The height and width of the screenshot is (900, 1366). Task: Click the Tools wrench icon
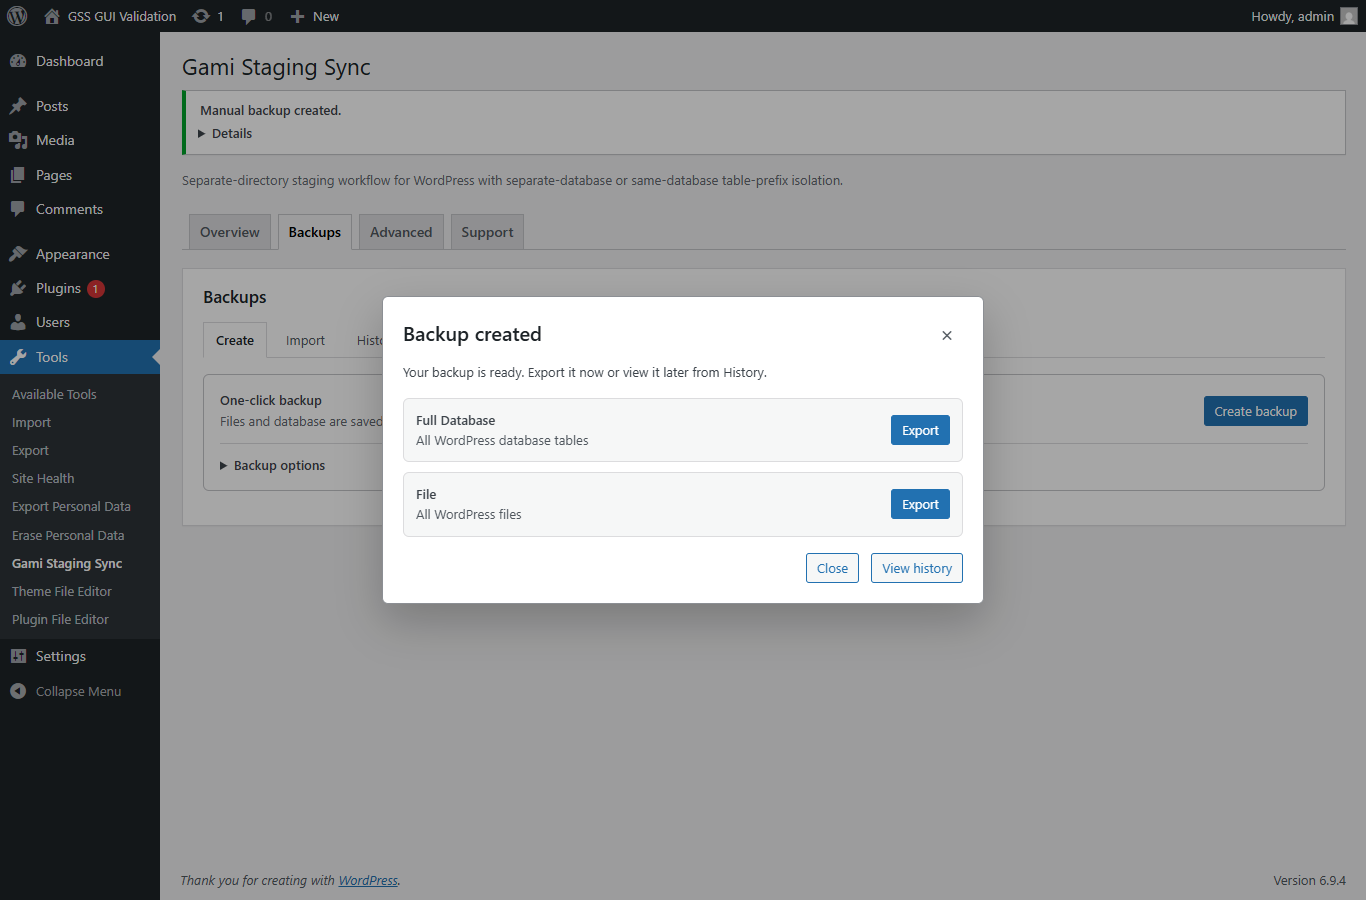(18, 357)
